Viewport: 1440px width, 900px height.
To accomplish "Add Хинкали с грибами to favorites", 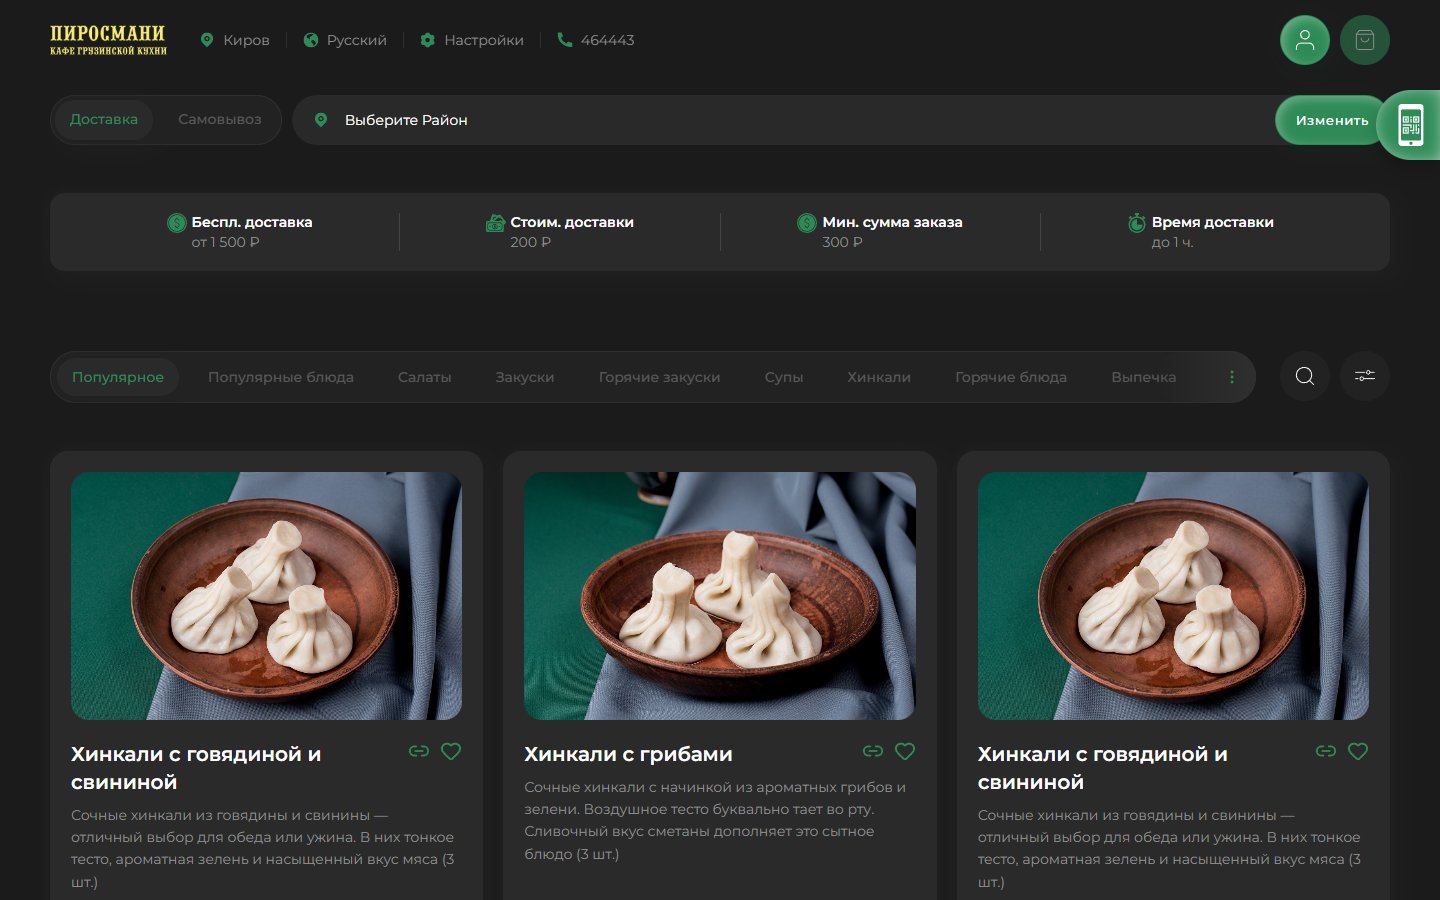I will point(905,751).
